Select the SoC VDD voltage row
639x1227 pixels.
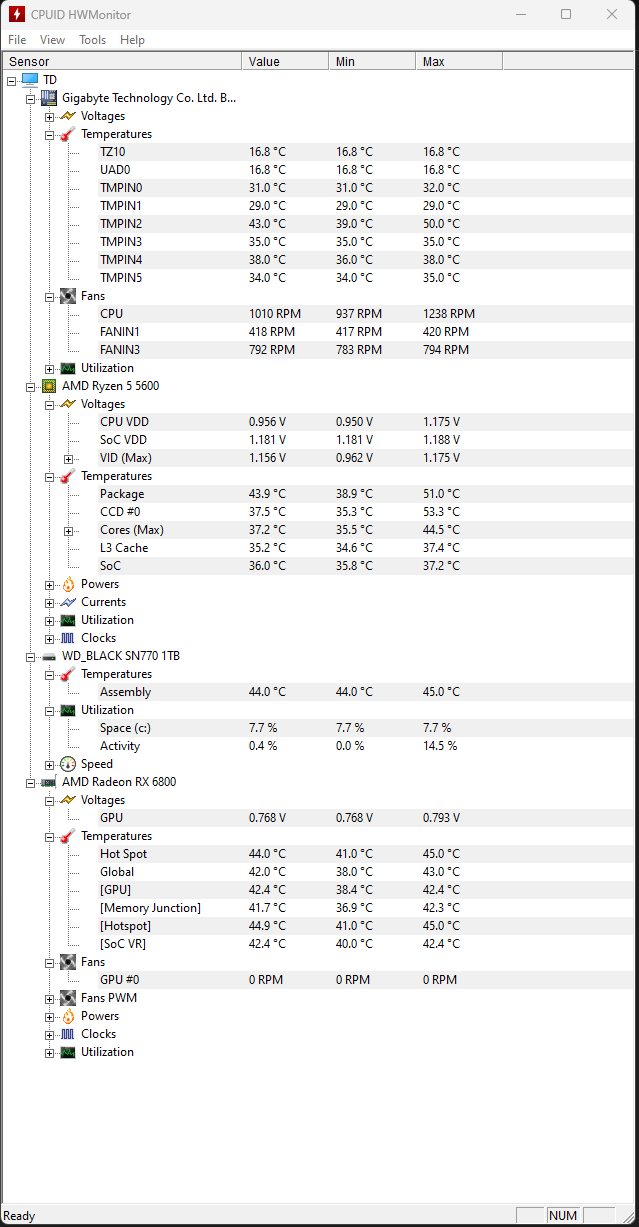(319, 440)
